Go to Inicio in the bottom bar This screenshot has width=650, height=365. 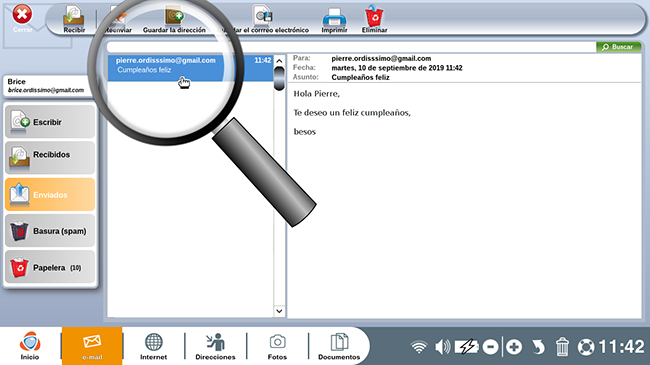pos(30,346)
